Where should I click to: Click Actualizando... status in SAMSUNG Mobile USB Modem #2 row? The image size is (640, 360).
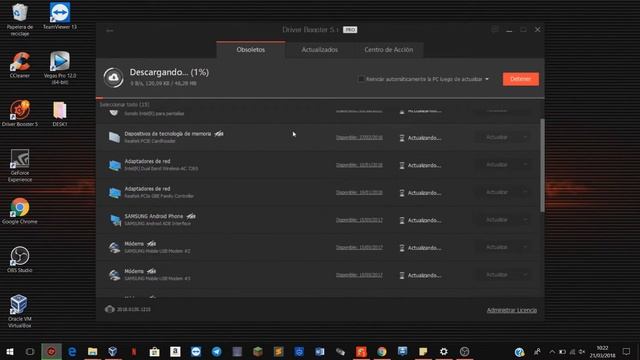click(x=424, y=248)
